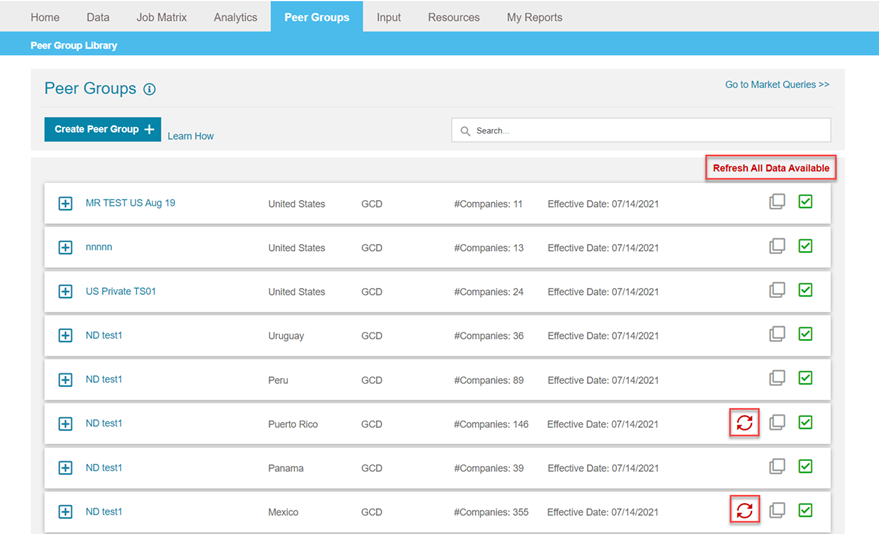Click copy icon in Peru row
879x534 pixels.
777,378
